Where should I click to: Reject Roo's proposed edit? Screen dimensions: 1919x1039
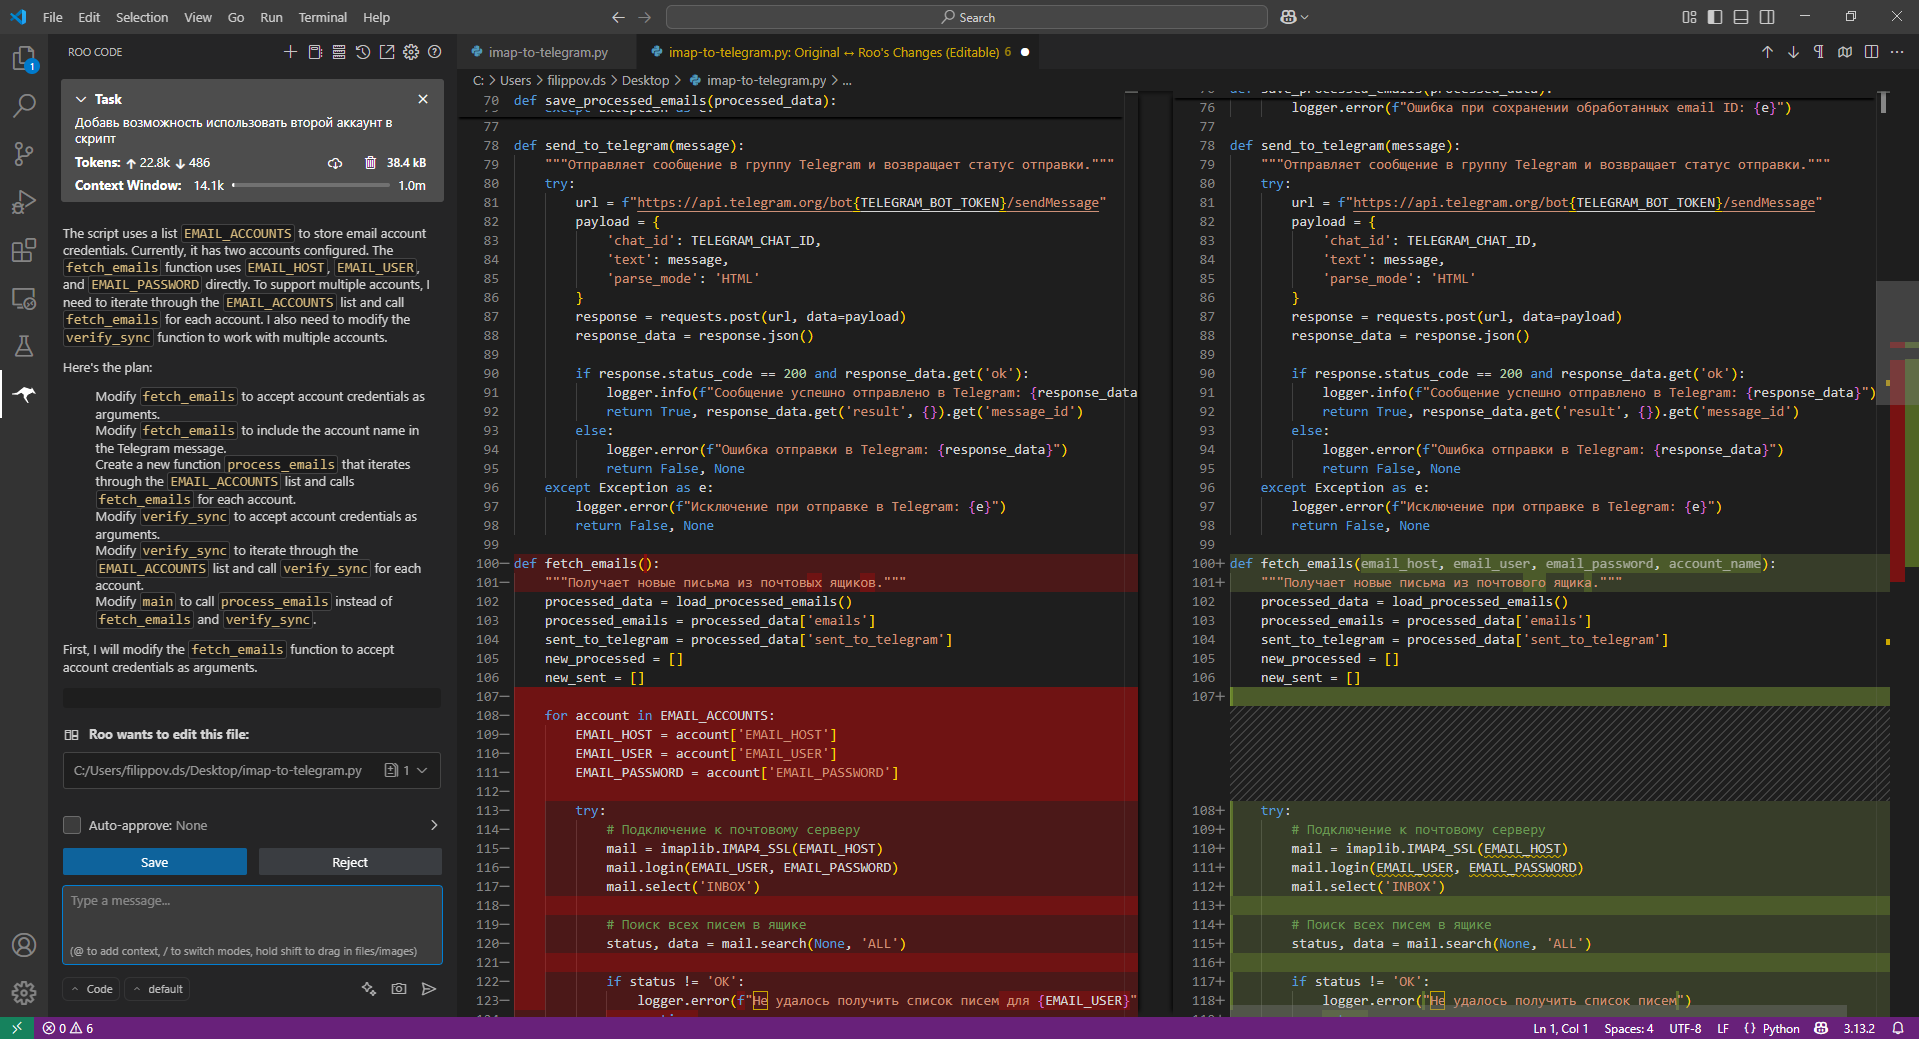350,862
